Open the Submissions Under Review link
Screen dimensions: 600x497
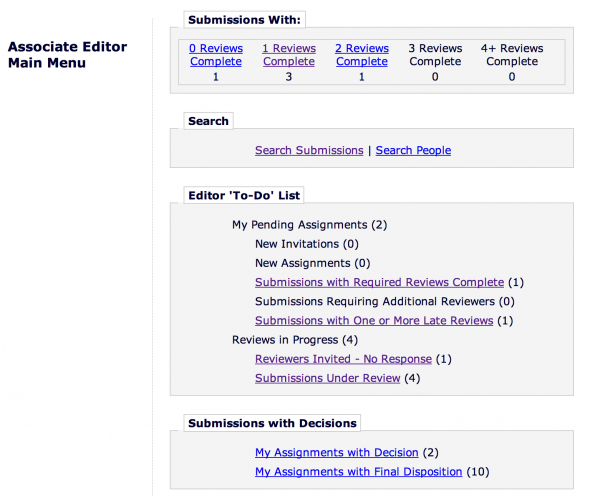[327, 377]
